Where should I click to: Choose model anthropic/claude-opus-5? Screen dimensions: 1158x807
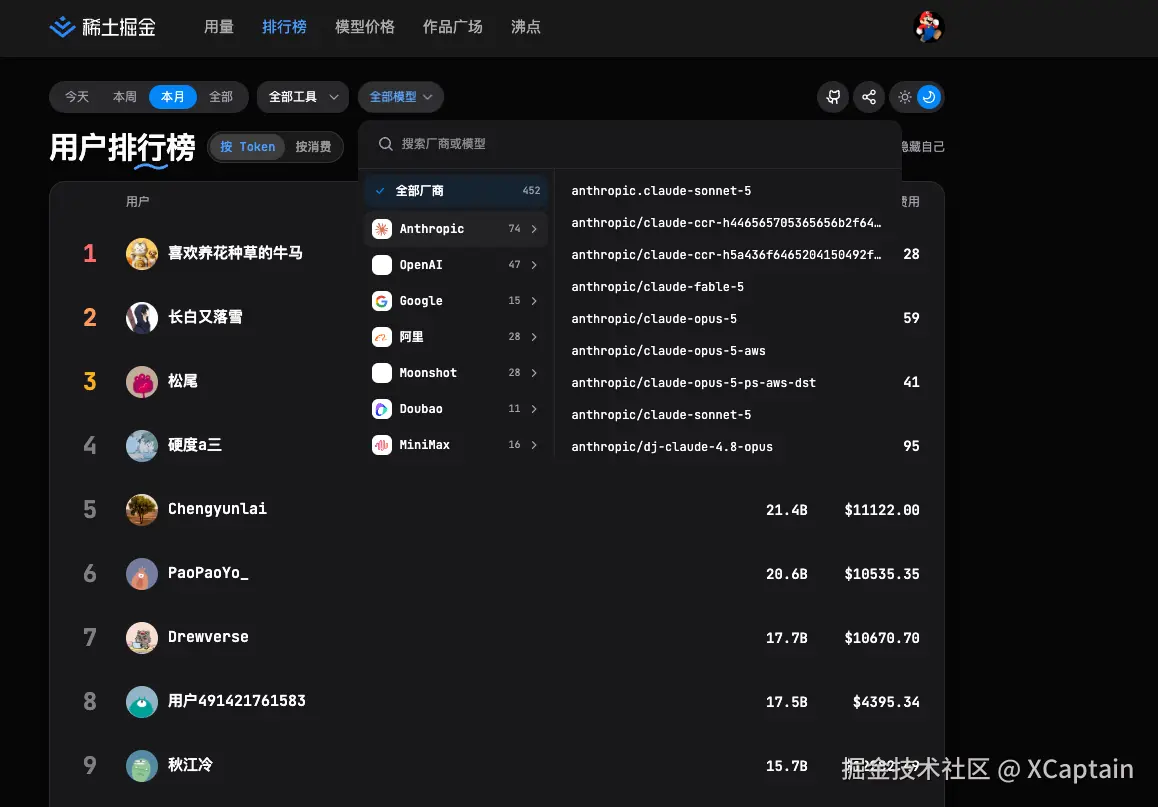(654, 318)
